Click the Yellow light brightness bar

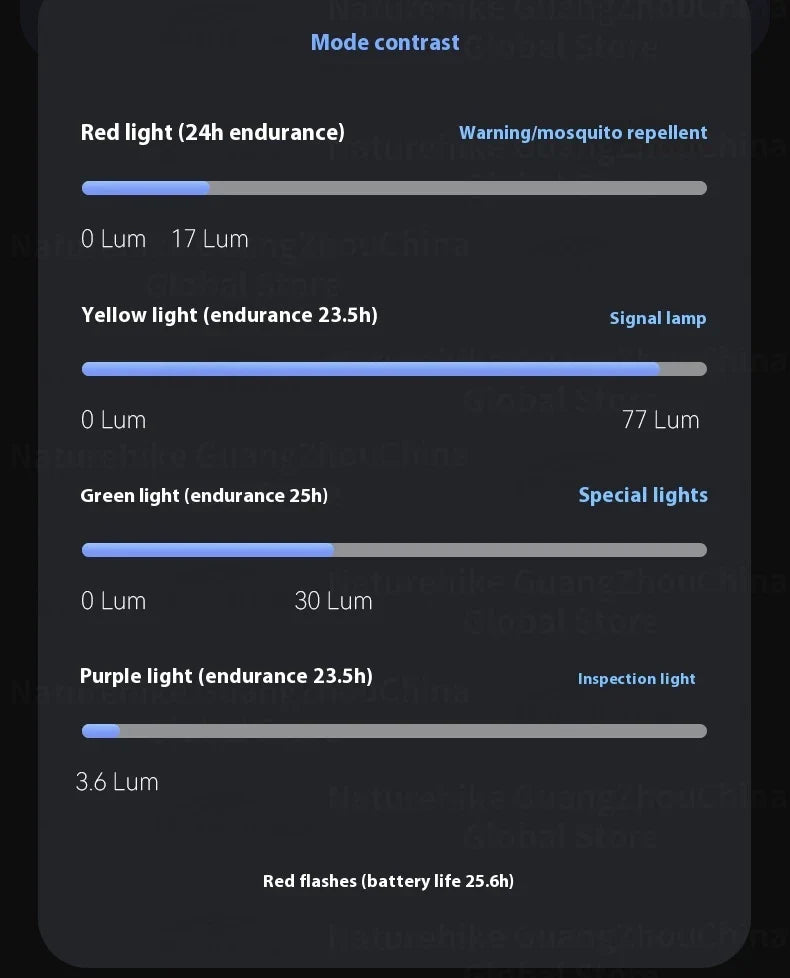point(394,369)
